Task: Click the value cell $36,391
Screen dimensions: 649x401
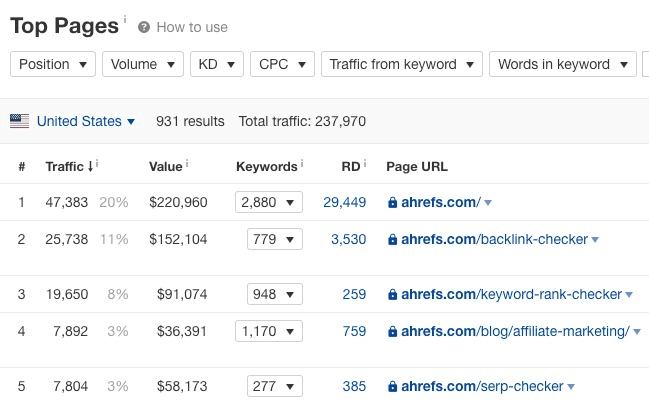Action: point(182,331)
